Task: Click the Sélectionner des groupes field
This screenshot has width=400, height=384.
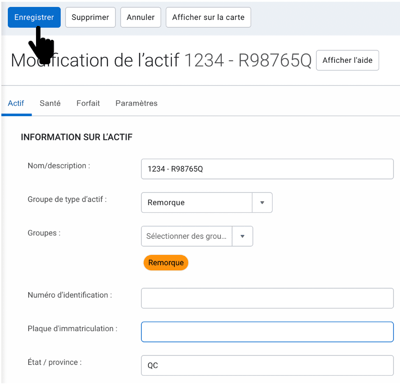Action: pos(187,236)
